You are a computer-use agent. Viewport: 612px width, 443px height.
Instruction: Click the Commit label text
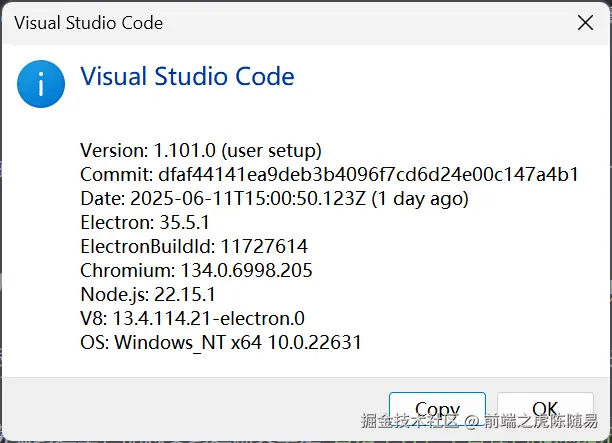click(113, 175)
